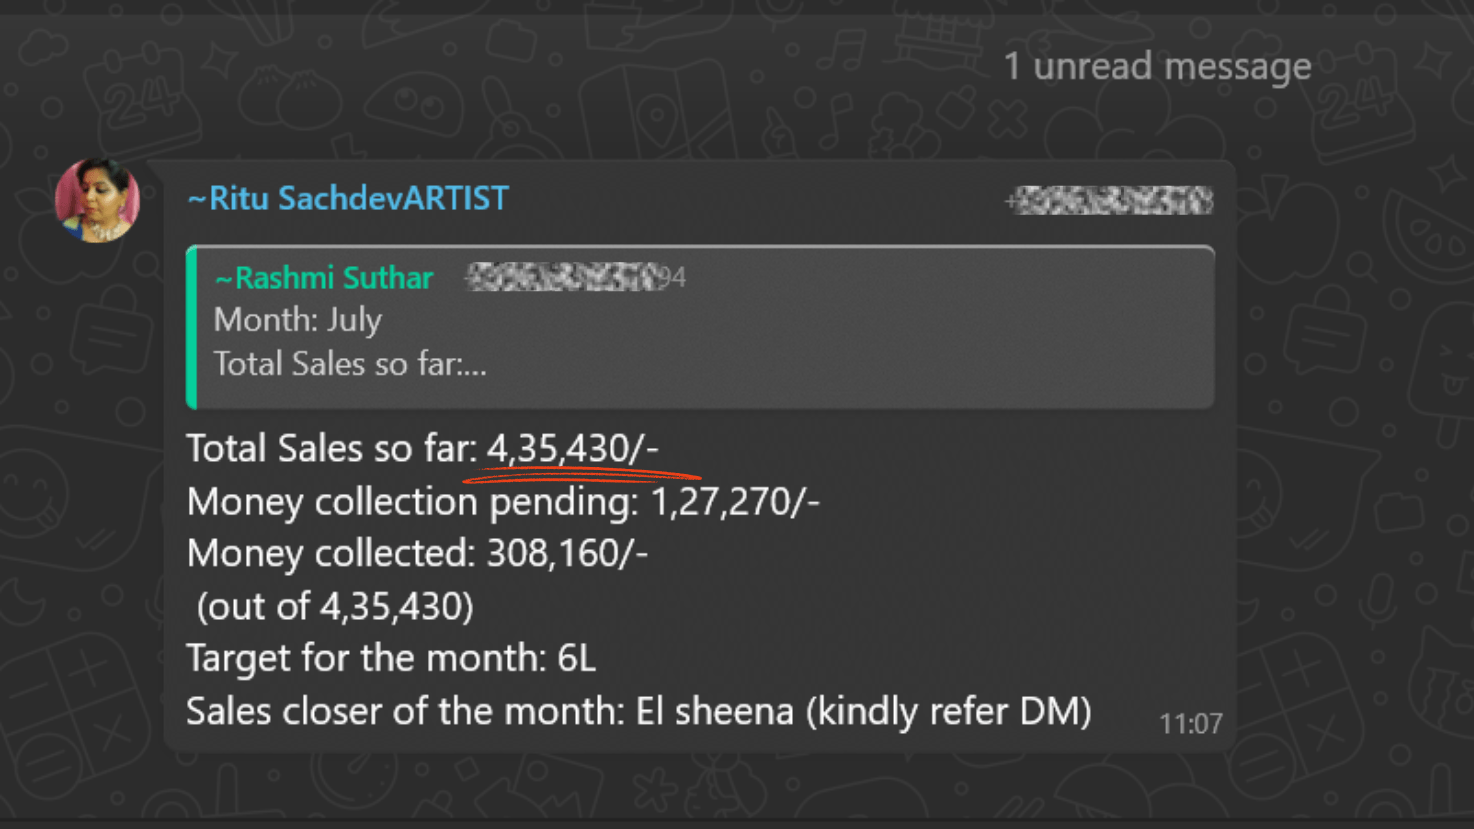This screenshot has height=829, width=1474.
Task: Click the blurred phone number beside Ritu's name
Action: [x=1109, y=201]
